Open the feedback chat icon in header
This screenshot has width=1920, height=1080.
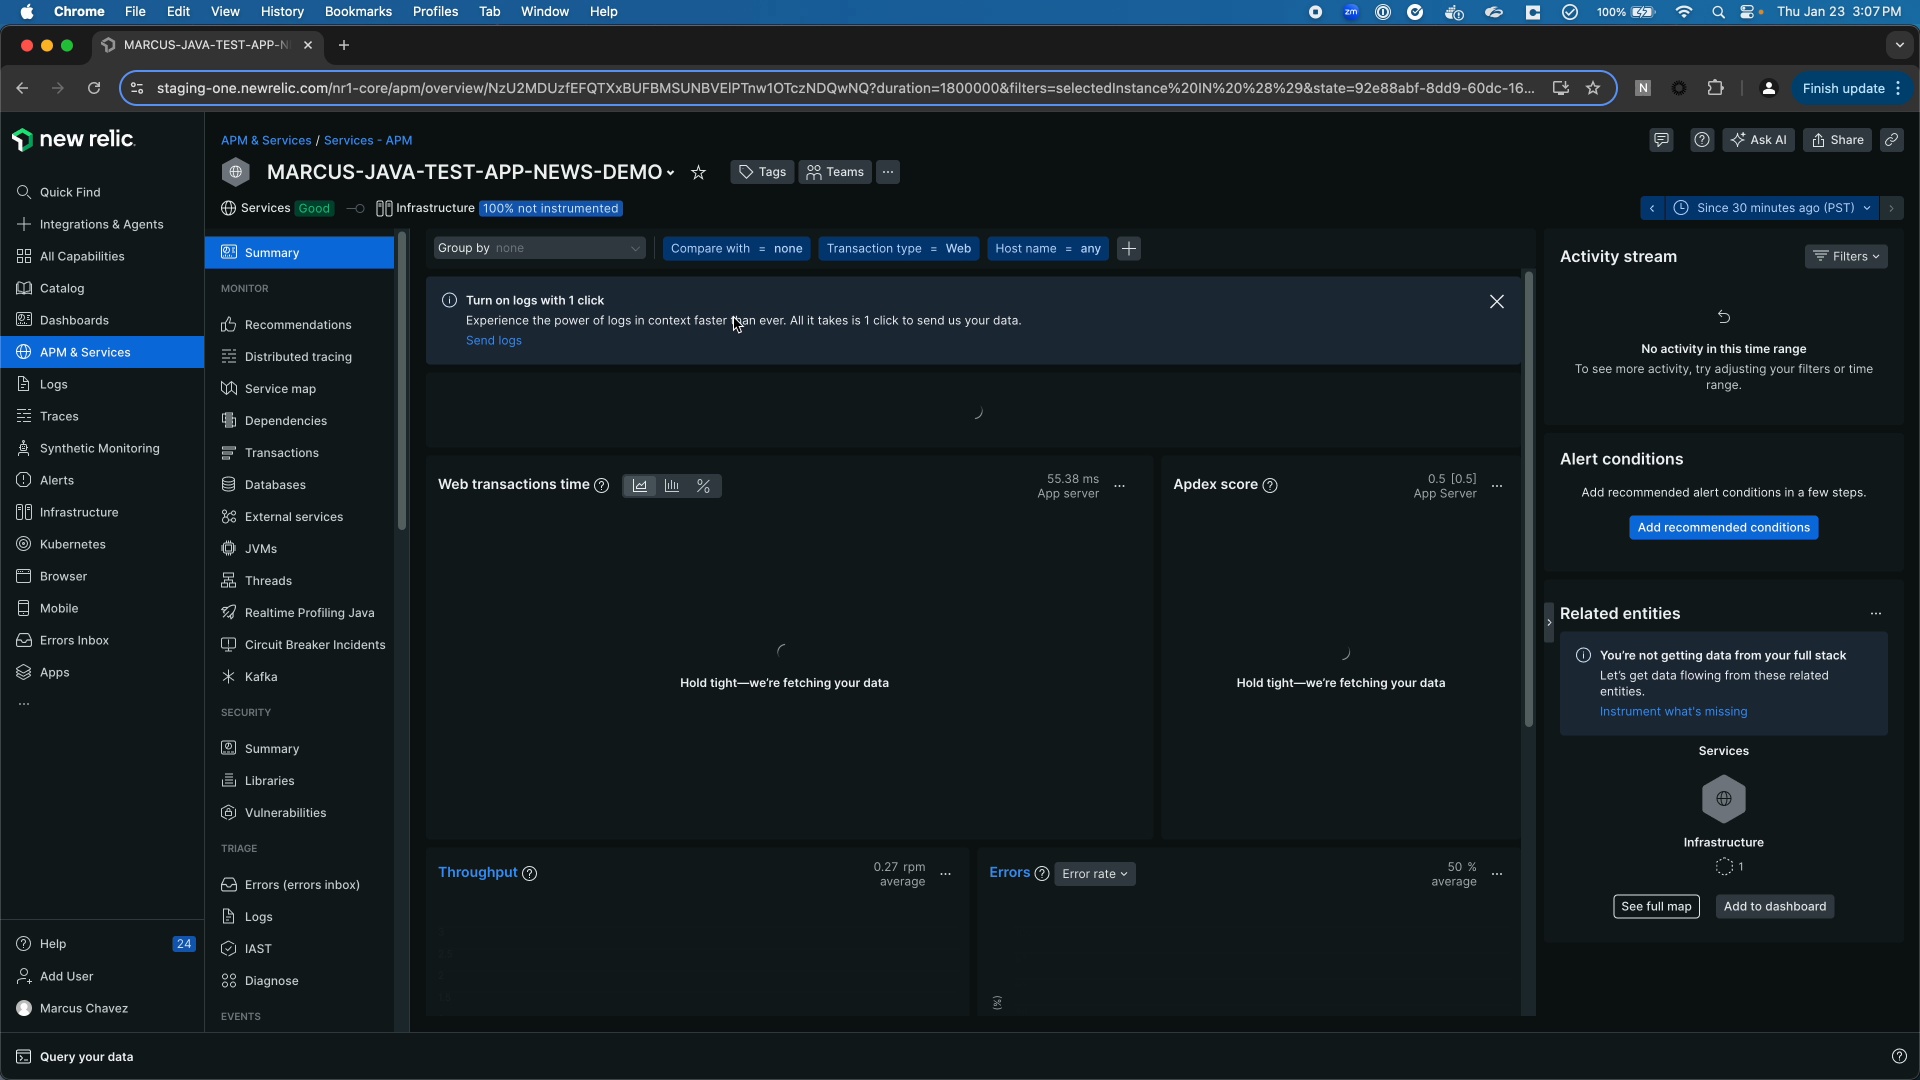pos(1661,140)
